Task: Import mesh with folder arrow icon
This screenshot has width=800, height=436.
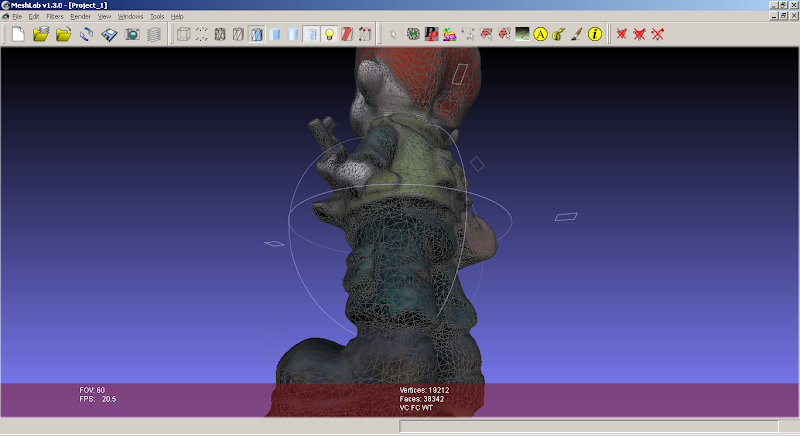Action: [64, 34]
